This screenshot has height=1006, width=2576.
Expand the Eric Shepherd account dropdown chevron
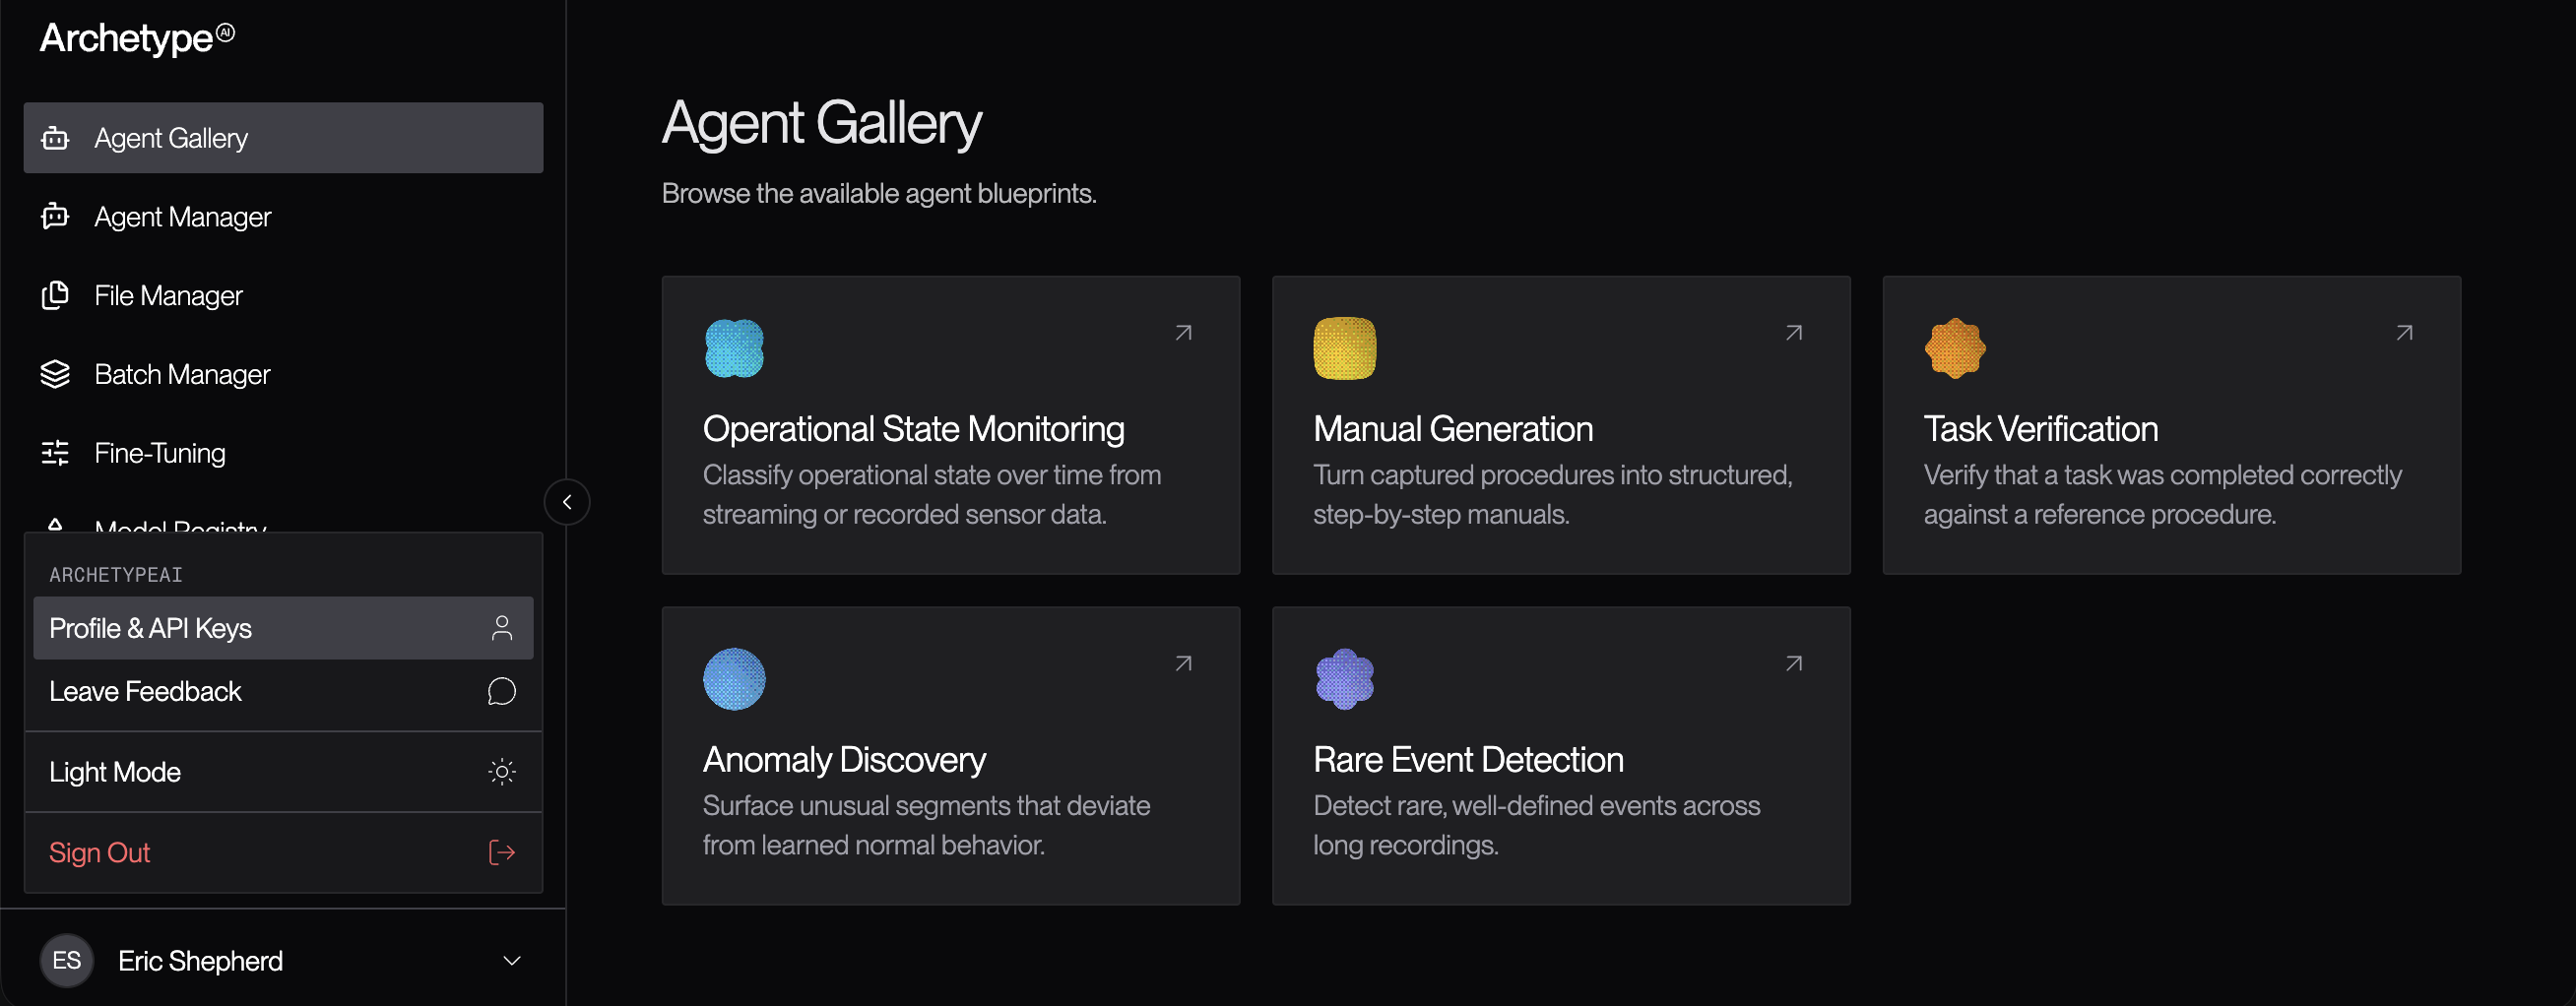pos(512,961)
